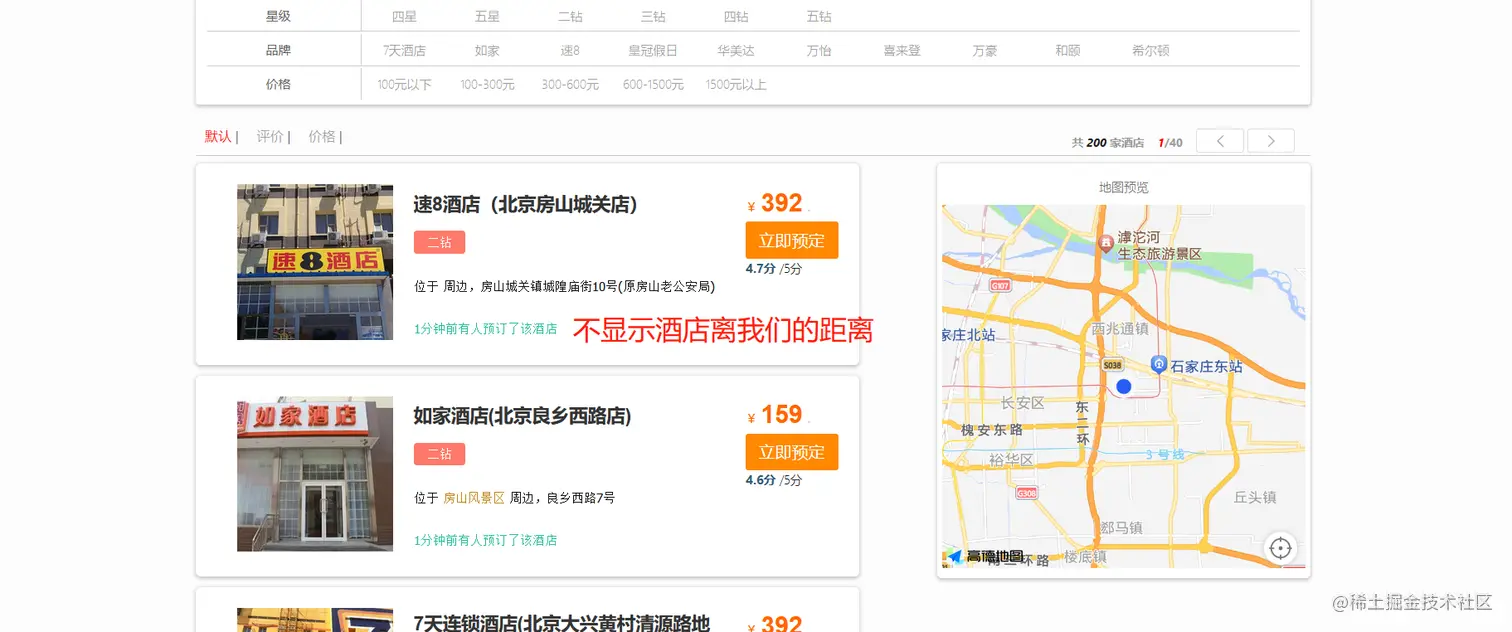Viewport: 1512px width, 632px height.
Task: Click the ¥392 price of 速8酒店
Action: [x=775, y=204]
